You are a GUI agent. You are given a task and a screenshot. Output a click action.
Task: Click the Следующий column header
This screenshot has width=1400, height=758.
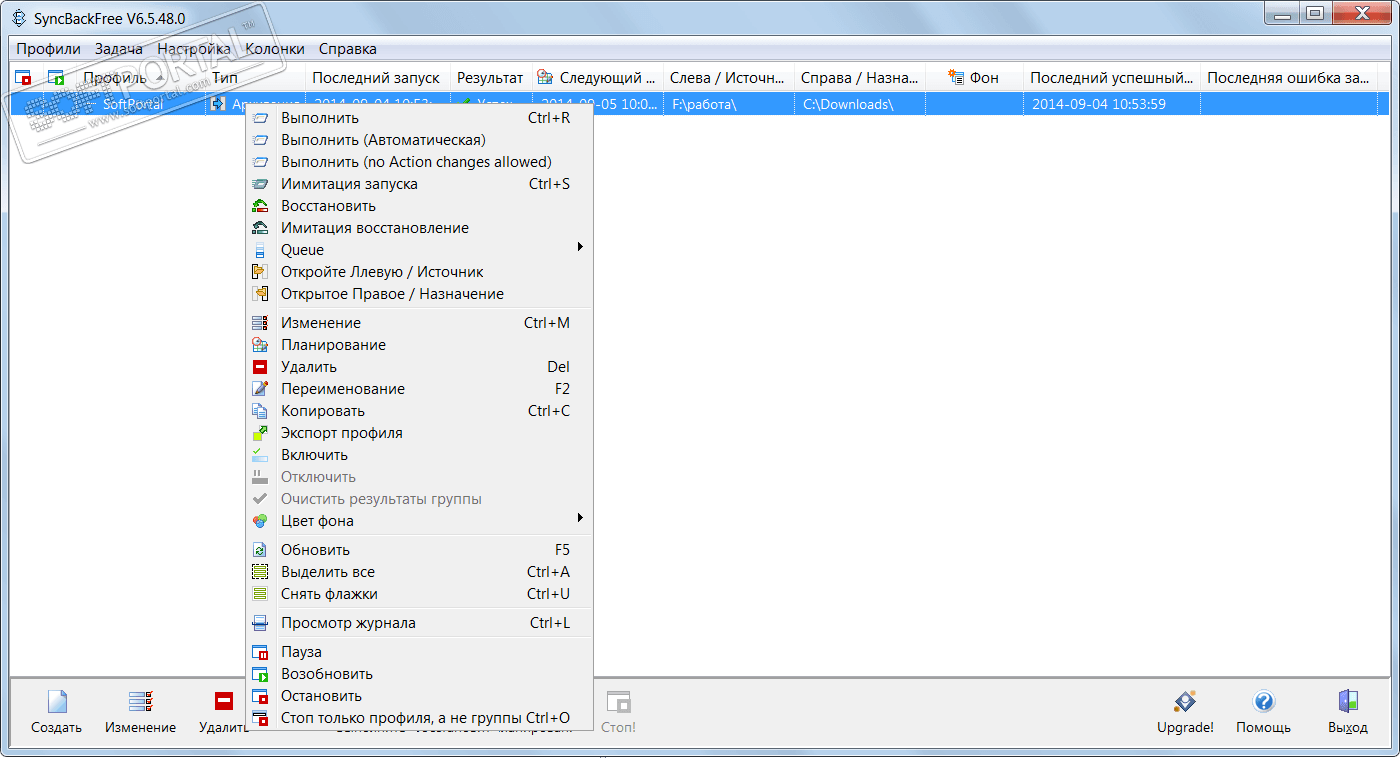(597, 78)
